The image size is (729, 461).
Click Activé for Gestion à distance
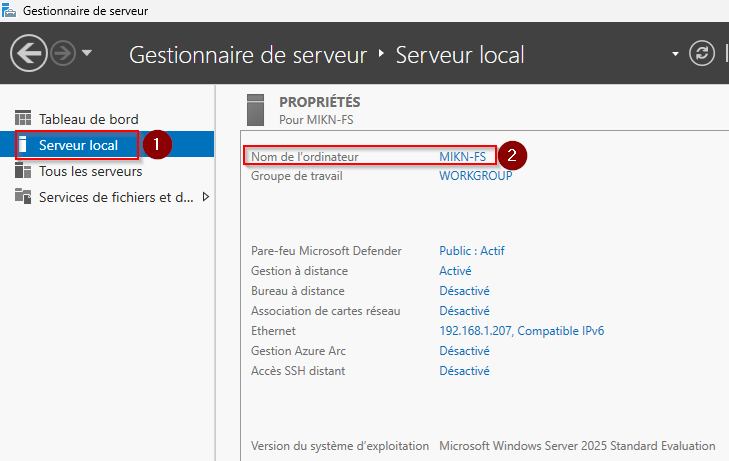click(455, 271)
